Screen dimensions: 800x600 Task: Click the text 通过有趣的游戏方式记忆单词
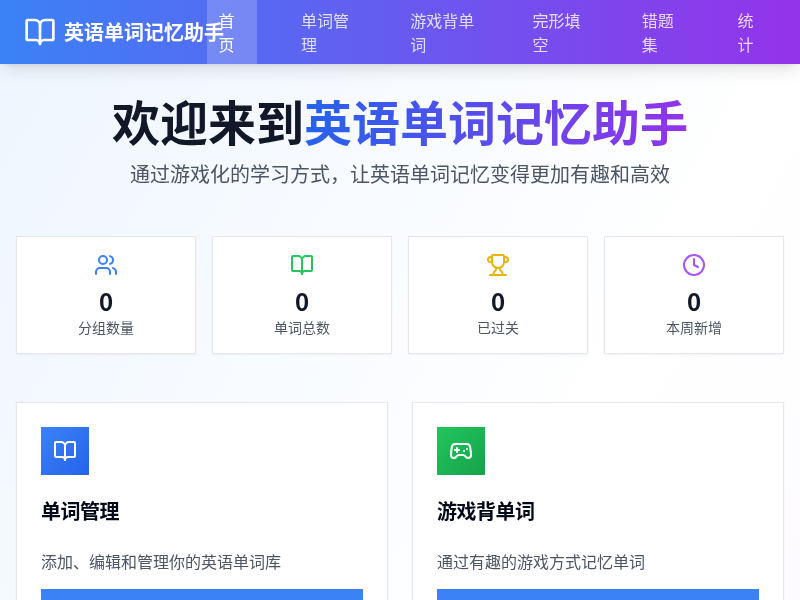point(541,562)
